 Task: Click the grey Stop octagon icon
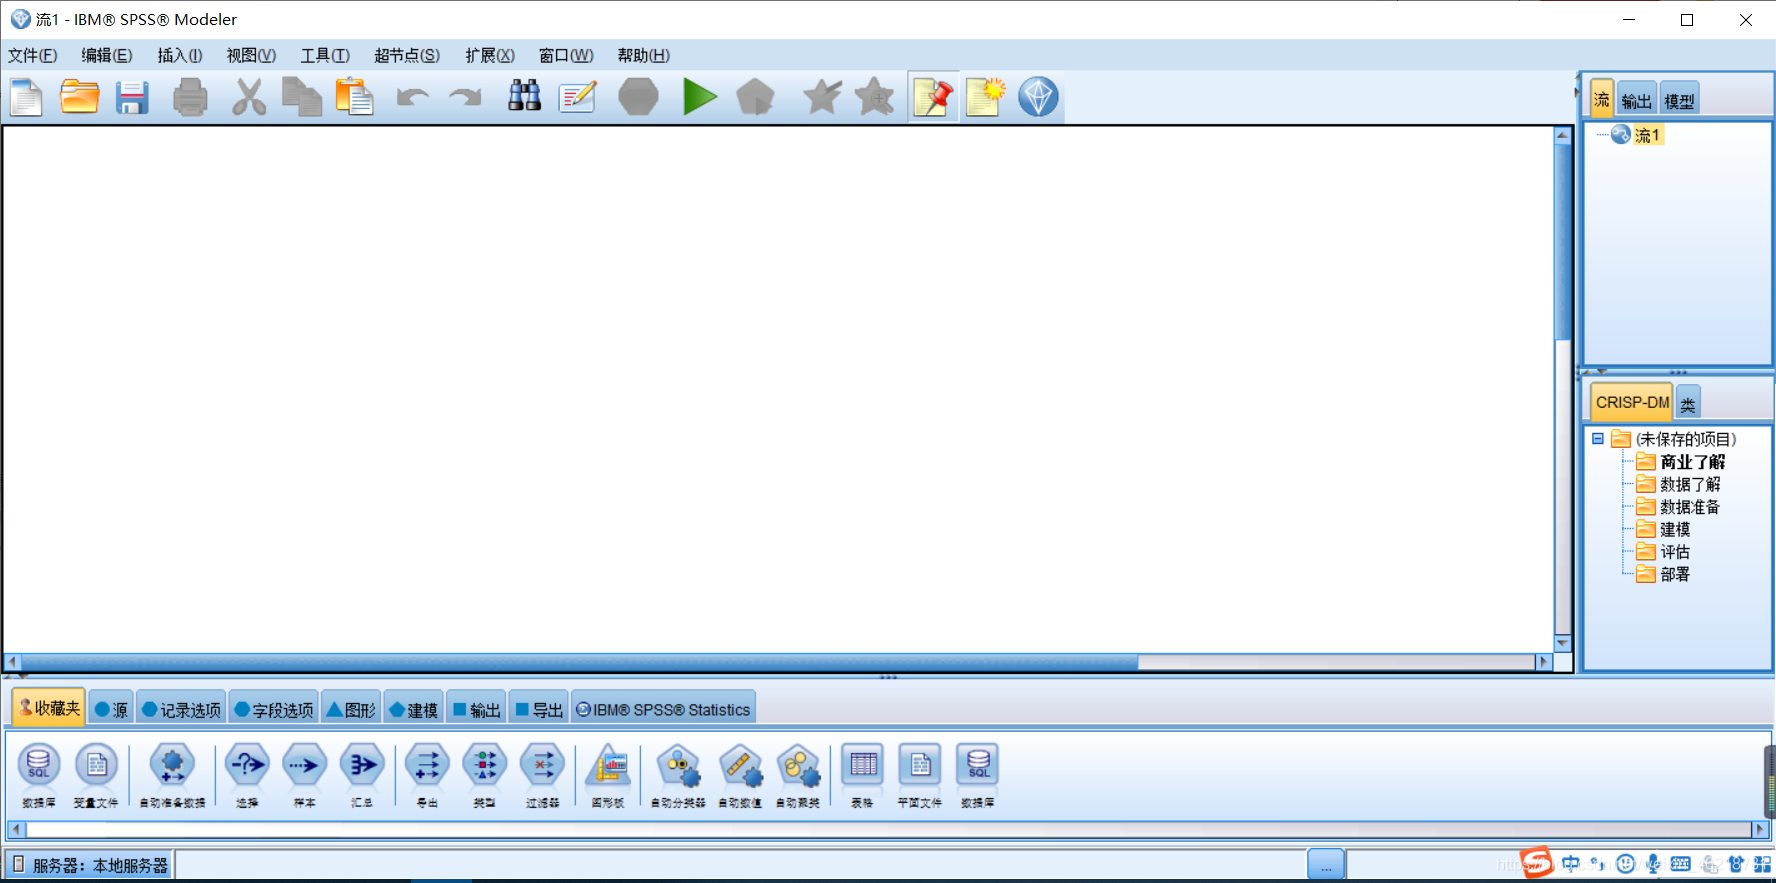click(638, 97)
